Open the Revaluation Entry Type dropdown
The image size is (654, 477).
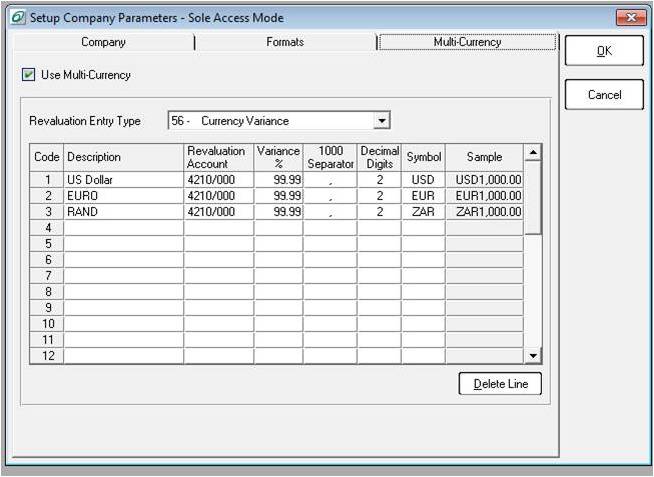point(381,121)
